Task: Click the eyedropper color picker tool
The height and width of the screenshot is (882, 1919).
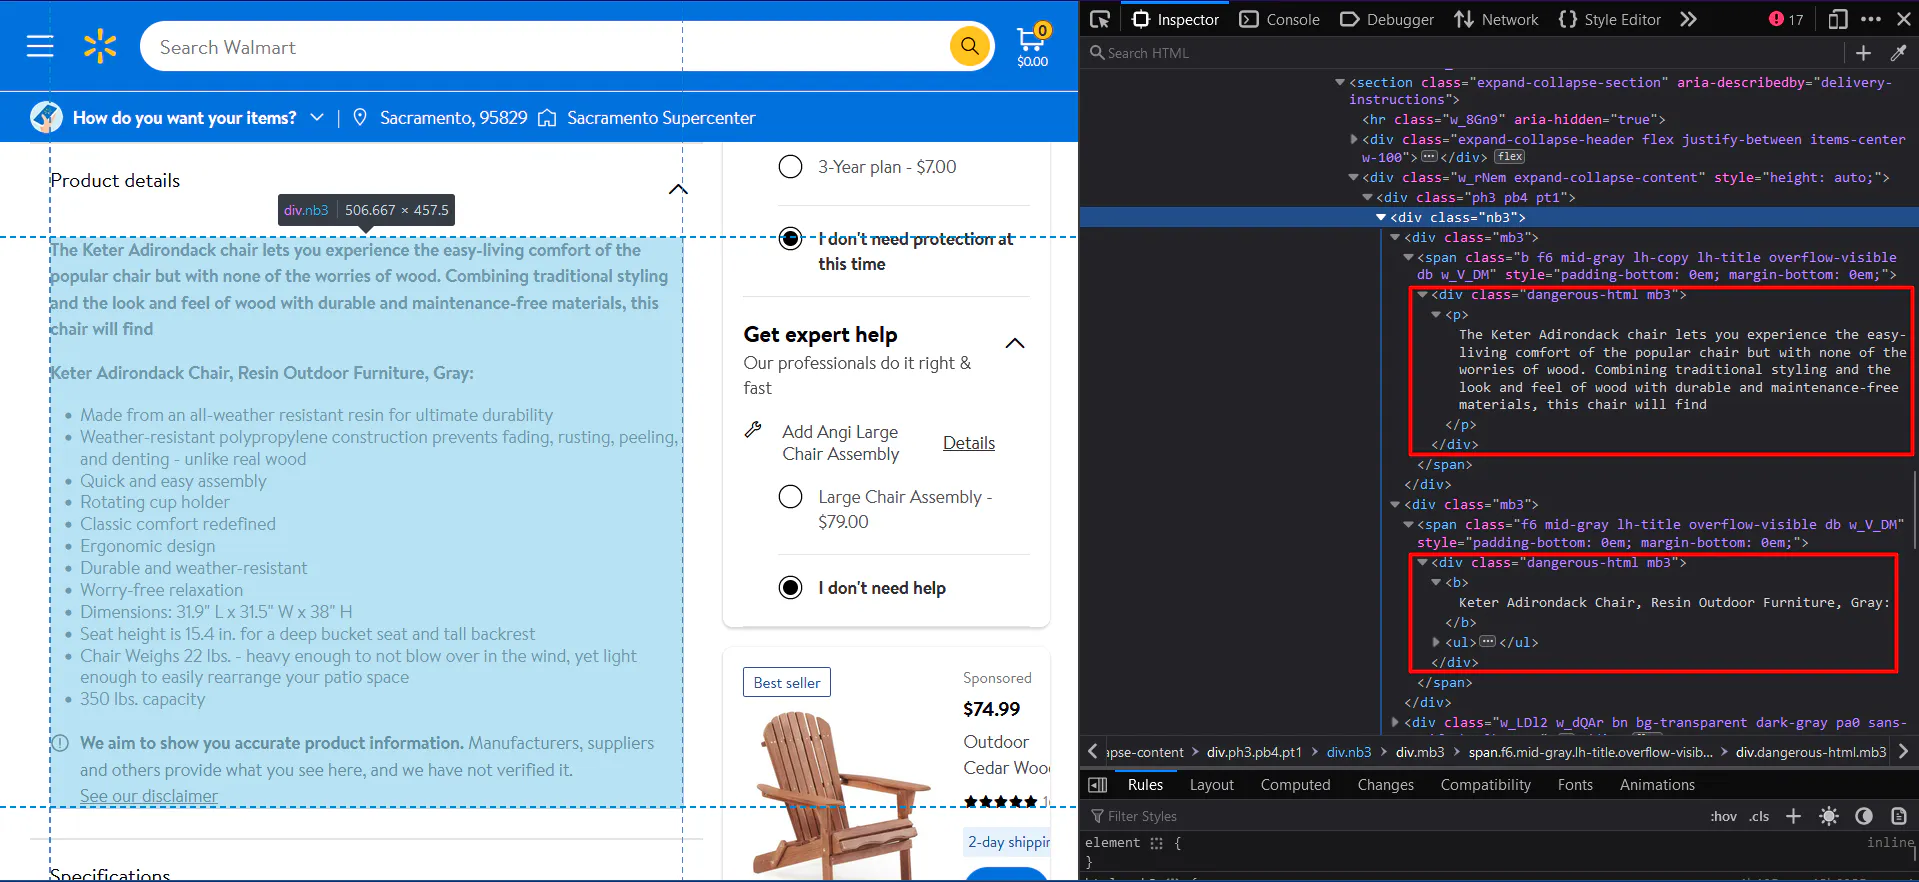Action: [x=1898, y=53]
